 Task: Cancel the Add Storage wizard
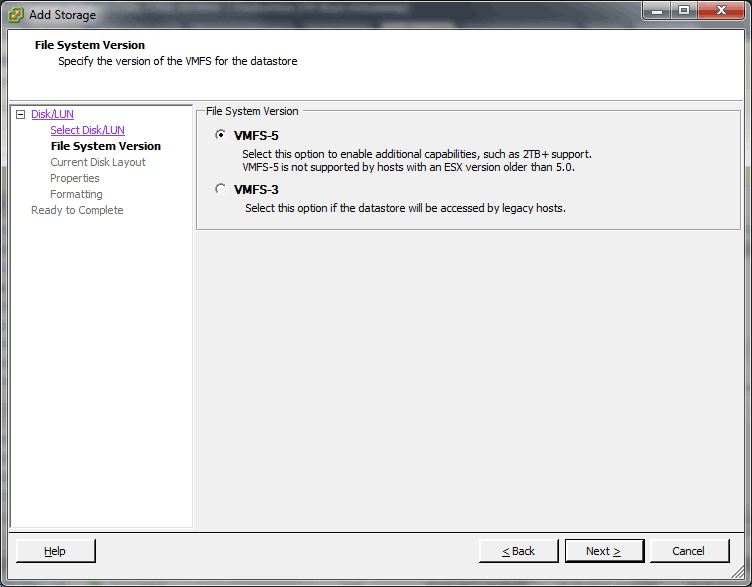point(689,551)
